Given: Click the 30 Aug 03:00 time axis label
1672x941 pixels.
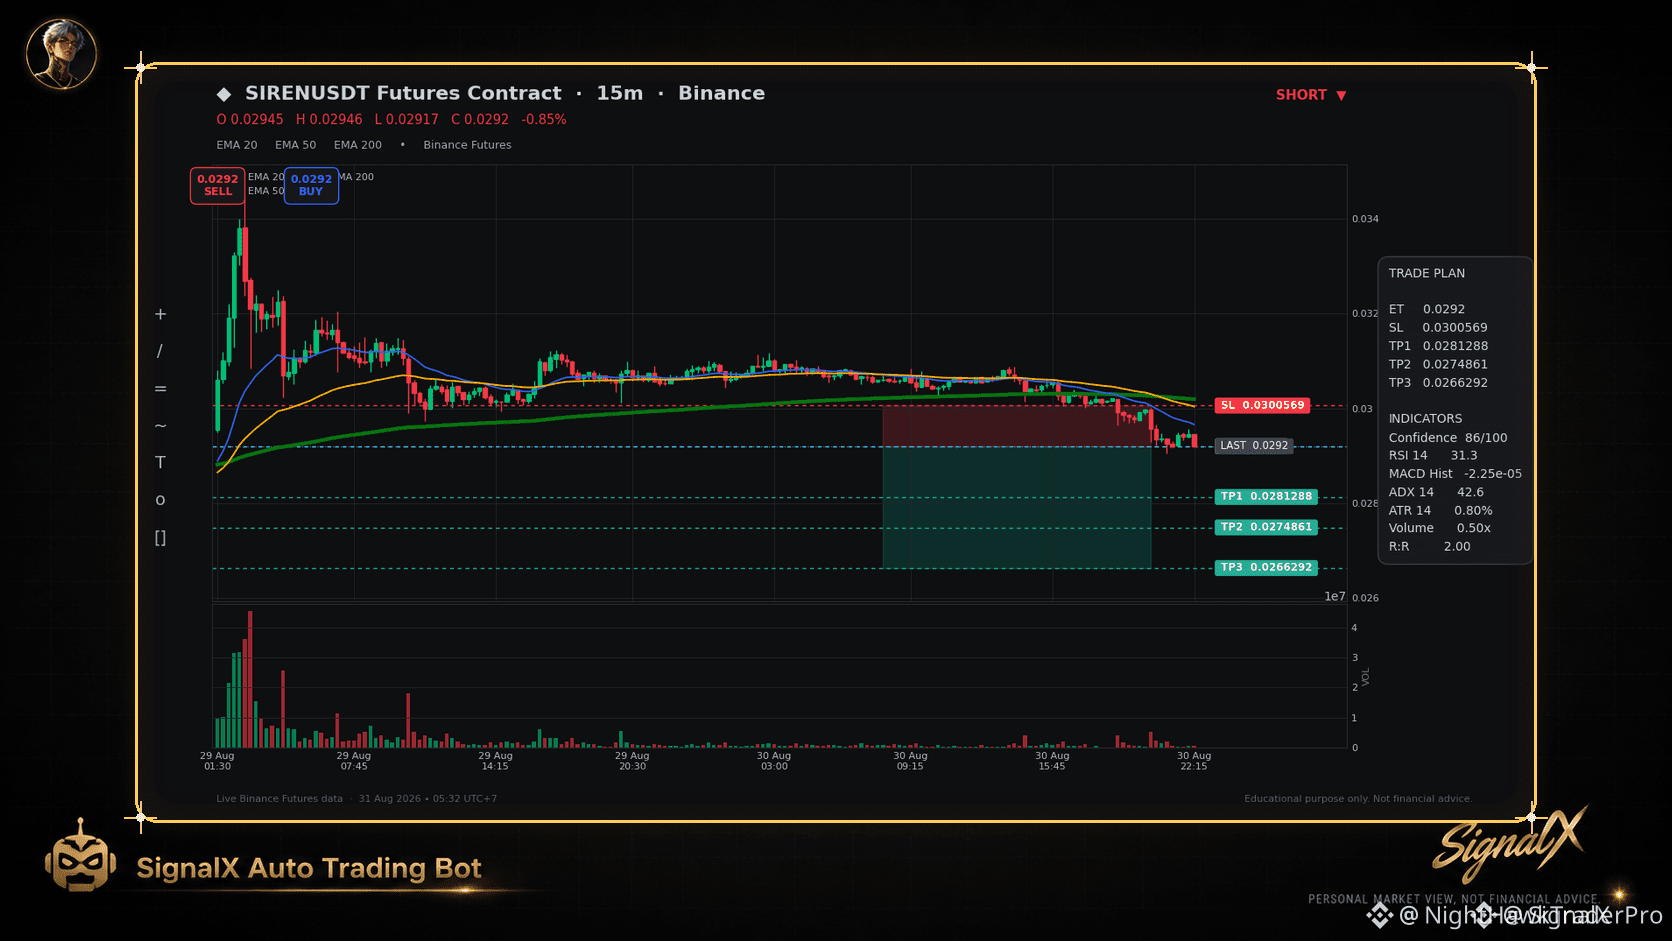Looking at the screenshot, I should (x=774, y=761).
